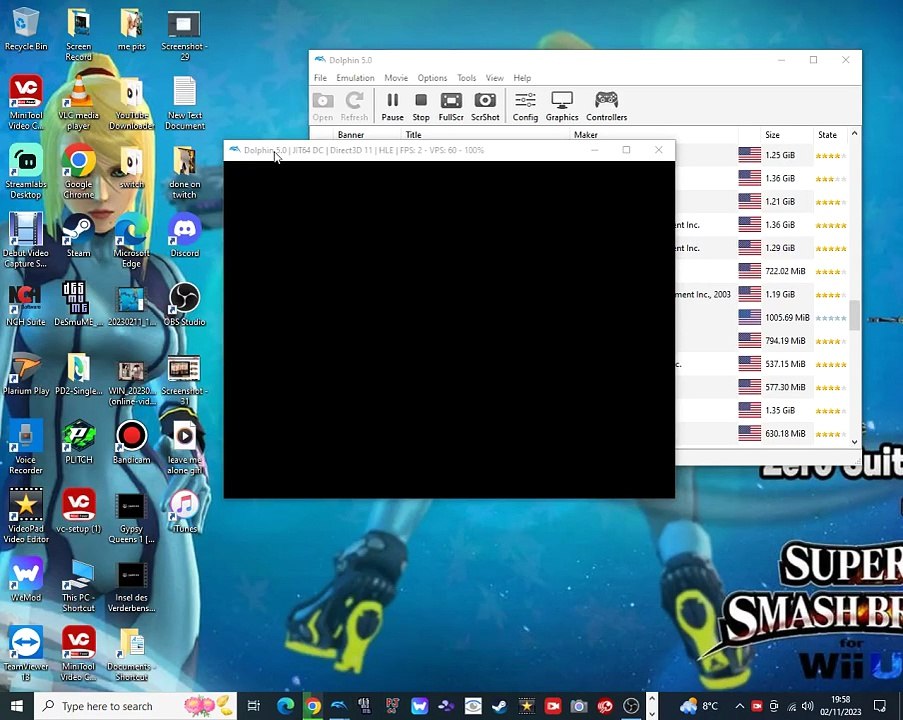The width and height of the screenshot is (903, 720).
Task: Select the Bandicam desktop icon
Action: click(x=131, y=442)
